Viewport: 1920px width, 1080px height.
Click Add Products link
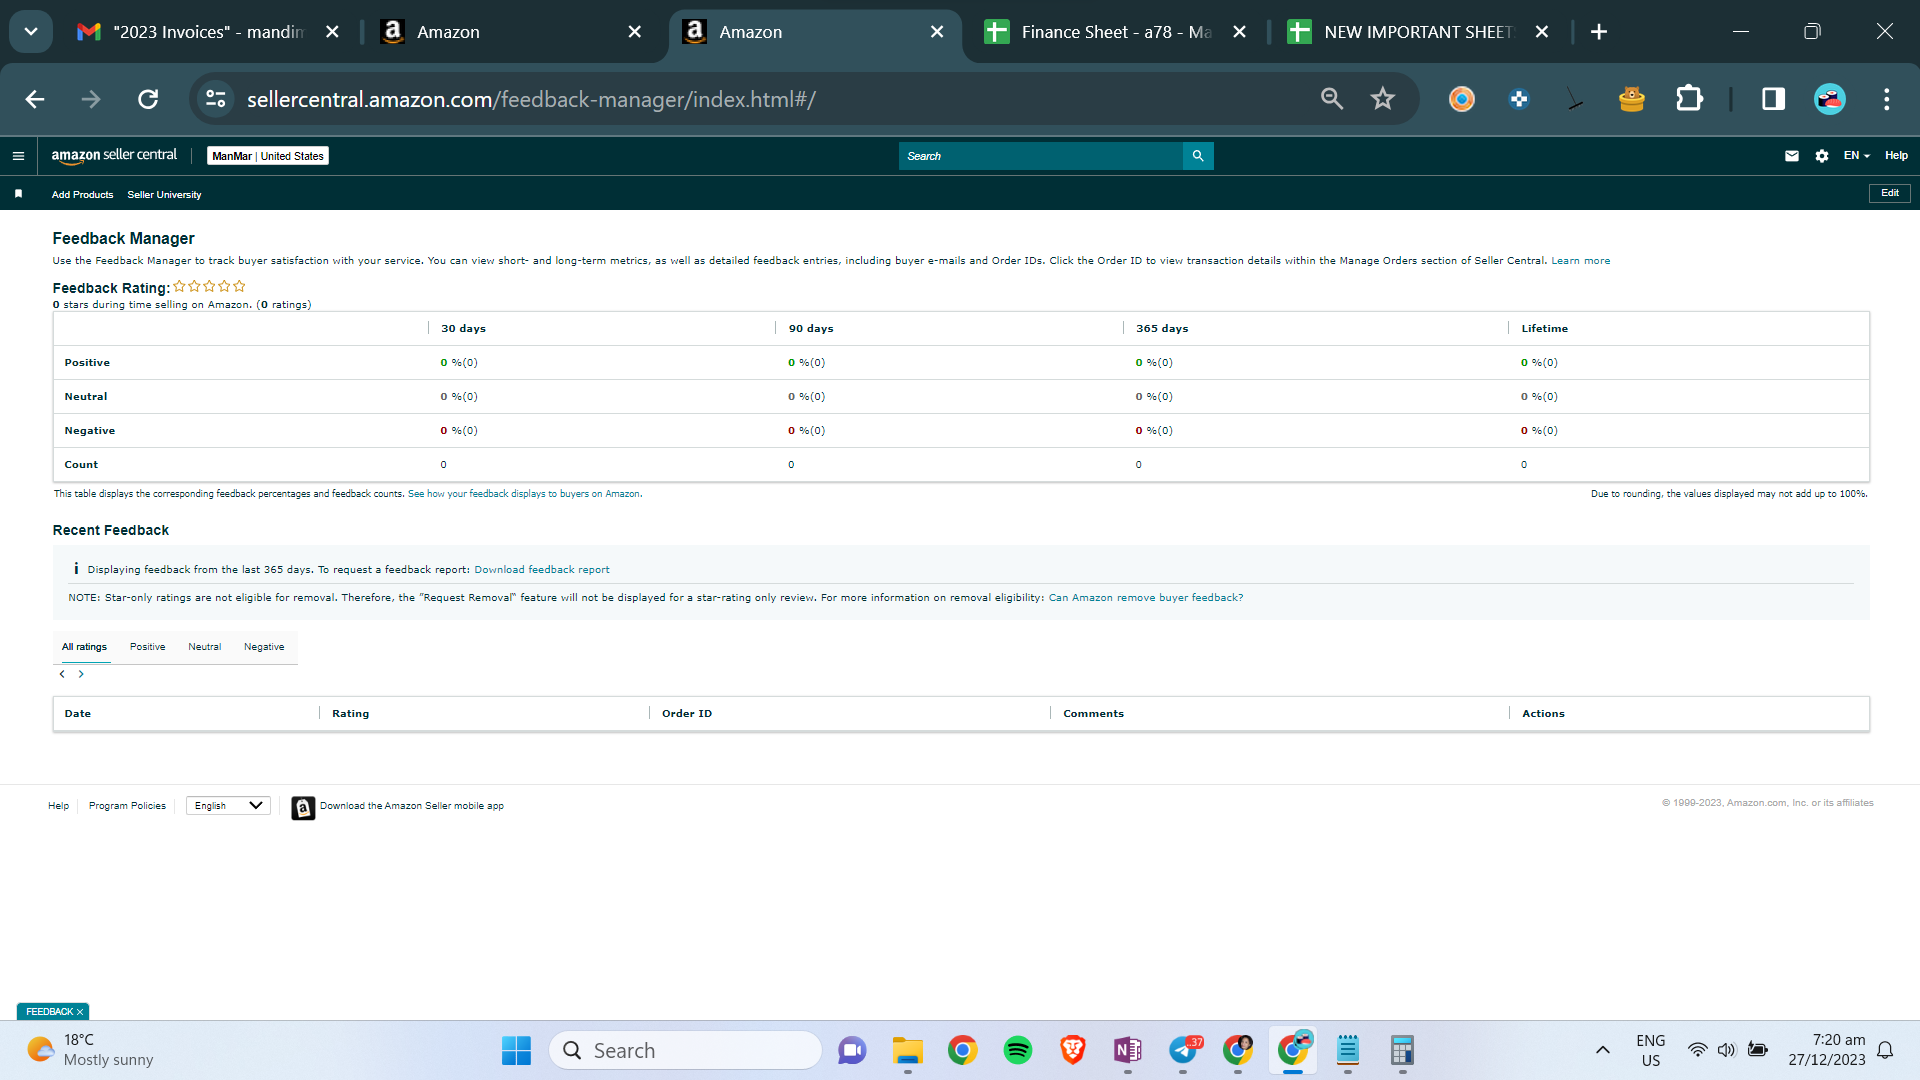click(83, 195)
